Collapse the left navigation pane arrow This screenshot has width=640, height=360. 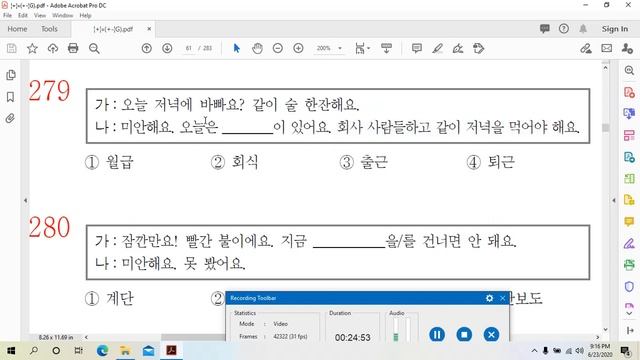point(25,200)
